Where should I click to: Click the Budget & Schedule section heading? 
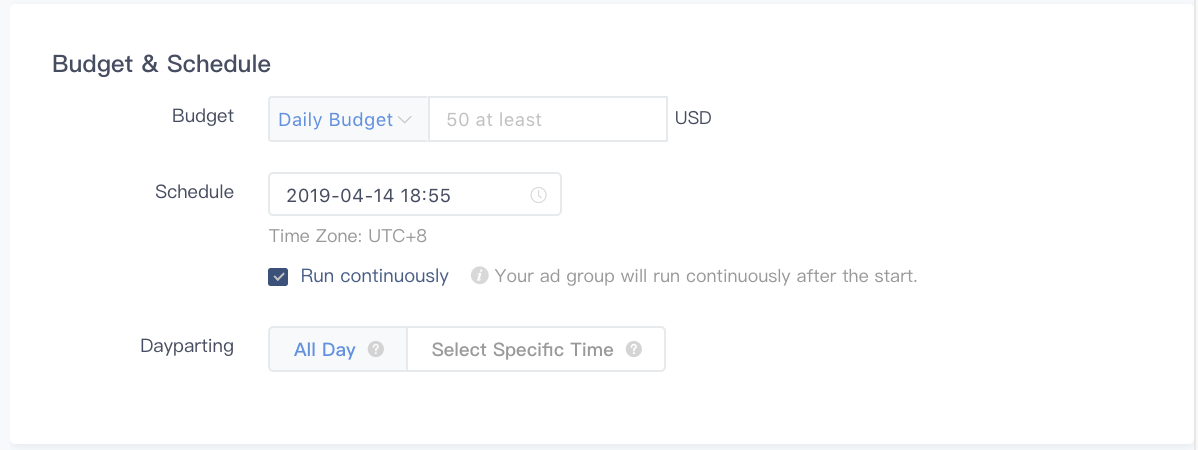(x=161, y=64)
